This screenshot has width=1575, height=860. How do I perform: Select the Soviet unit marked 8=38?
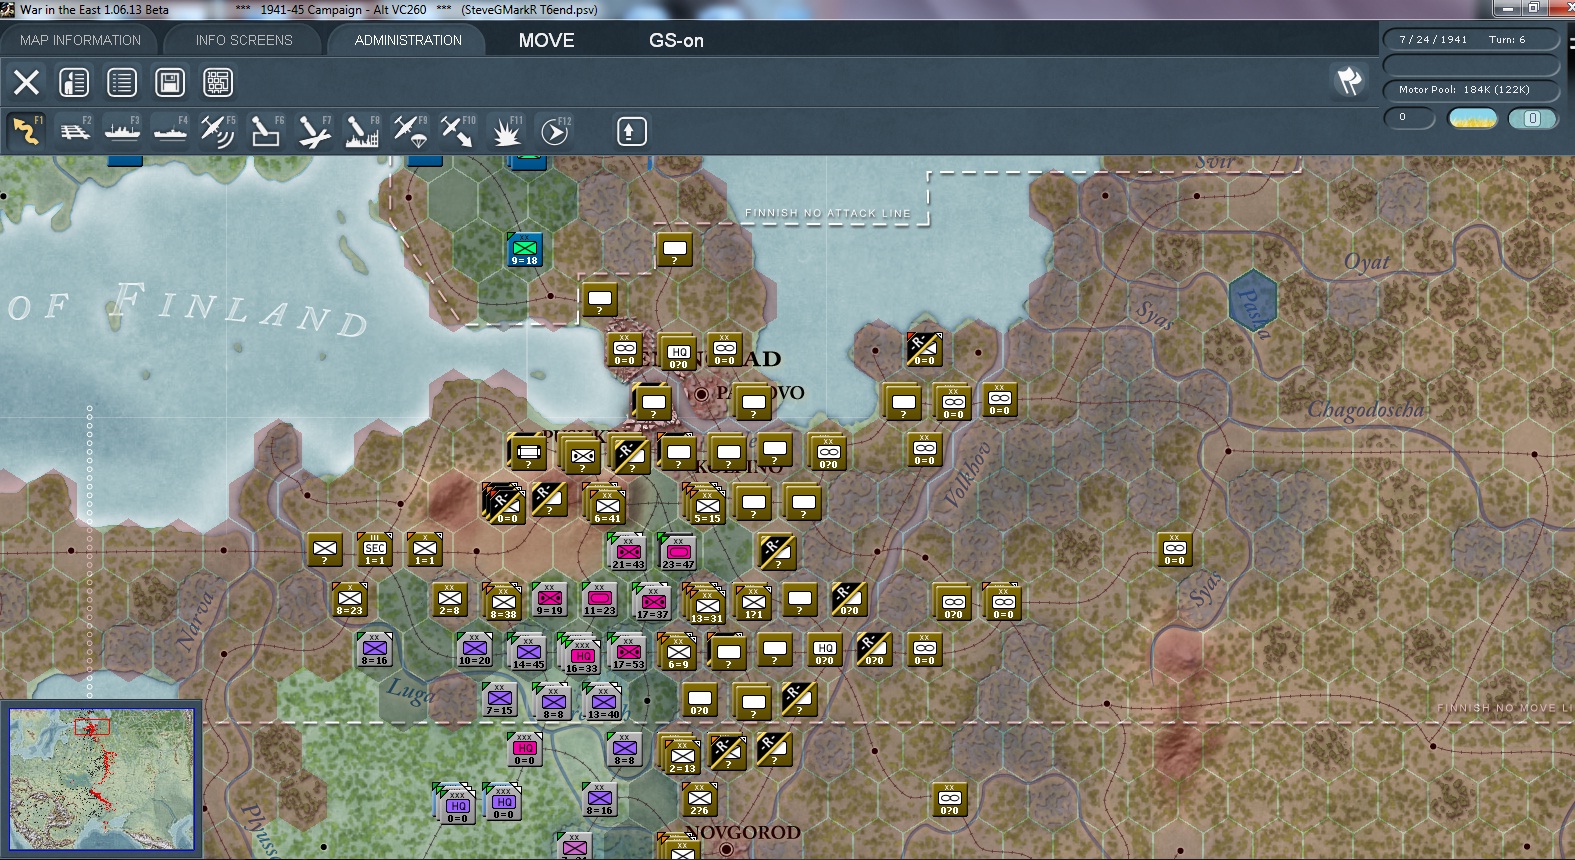[503, 603]
